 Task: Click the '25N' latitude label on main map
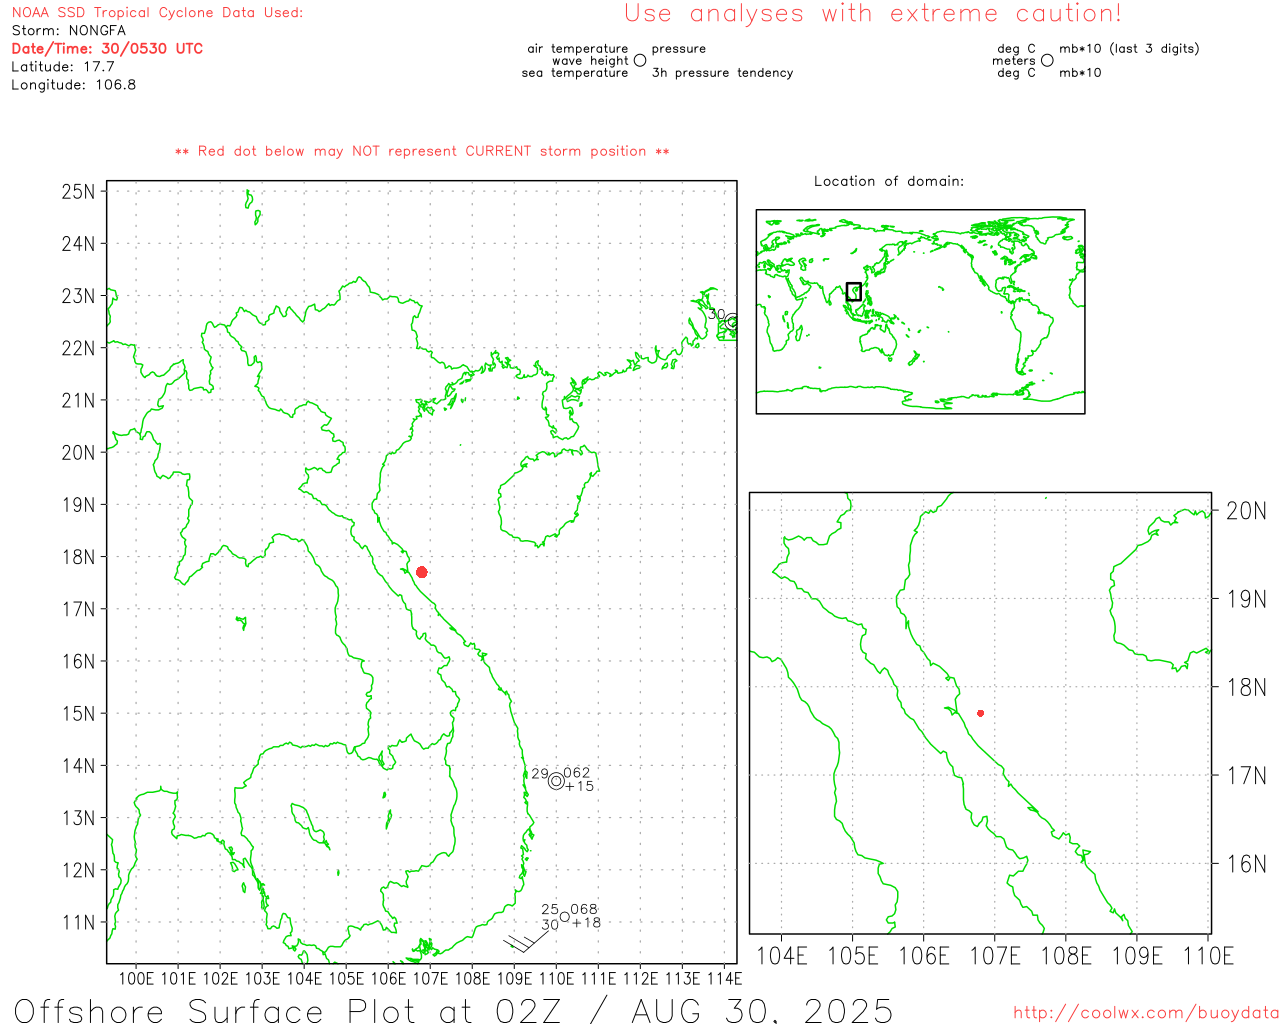coord(79,192)
